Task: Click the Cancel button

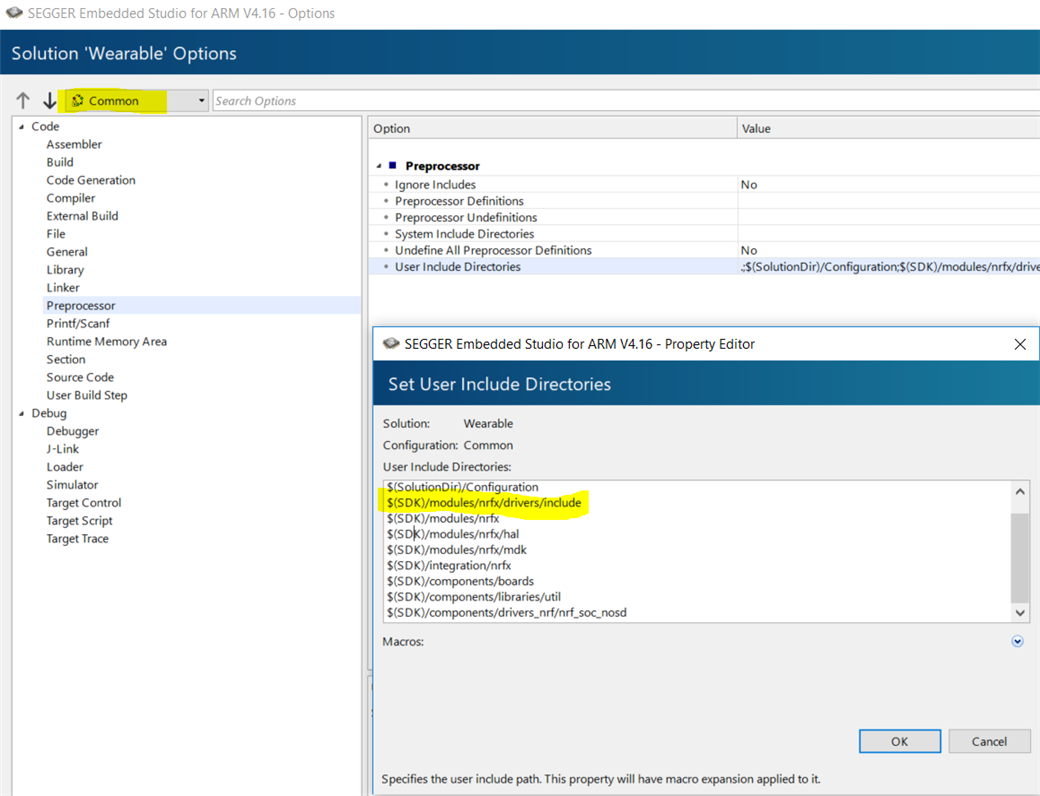Action: point(989,742)
